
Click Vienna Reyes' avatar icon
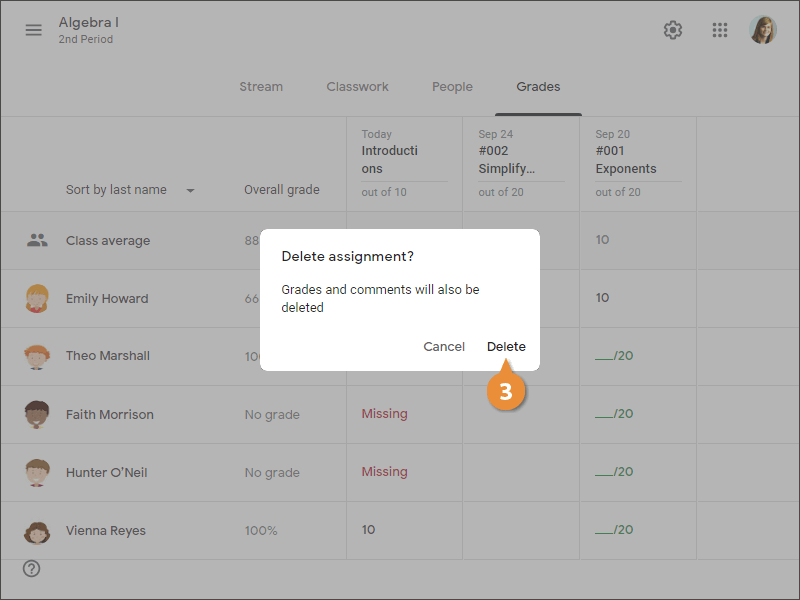pyautogui.click(x=37, y=531)
